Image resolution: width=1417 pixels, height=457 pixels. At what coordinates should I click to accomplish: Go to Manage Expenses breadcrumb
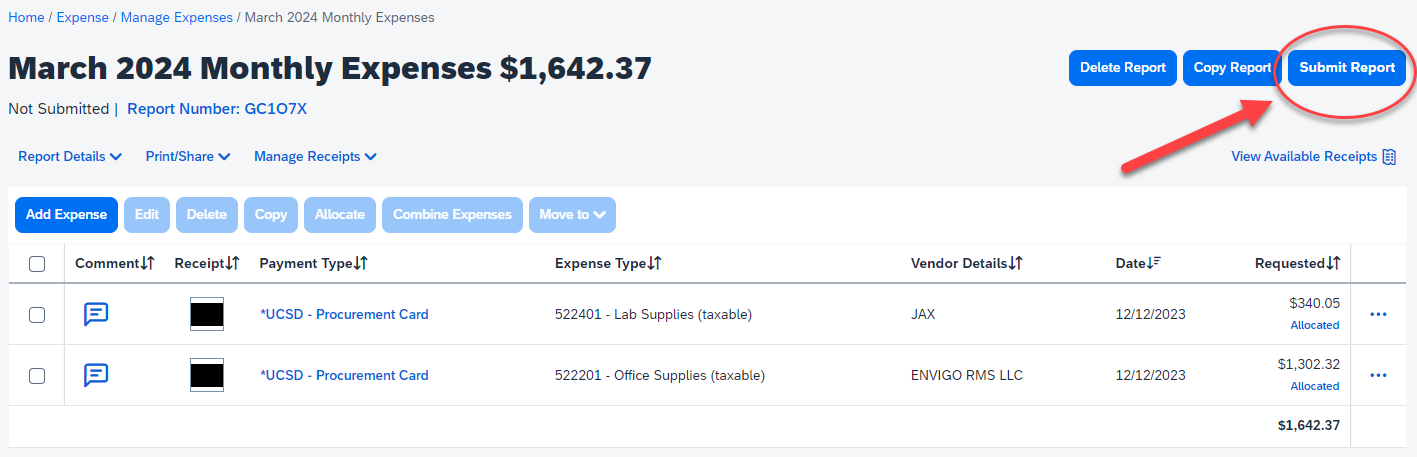(x=176, y=18)
